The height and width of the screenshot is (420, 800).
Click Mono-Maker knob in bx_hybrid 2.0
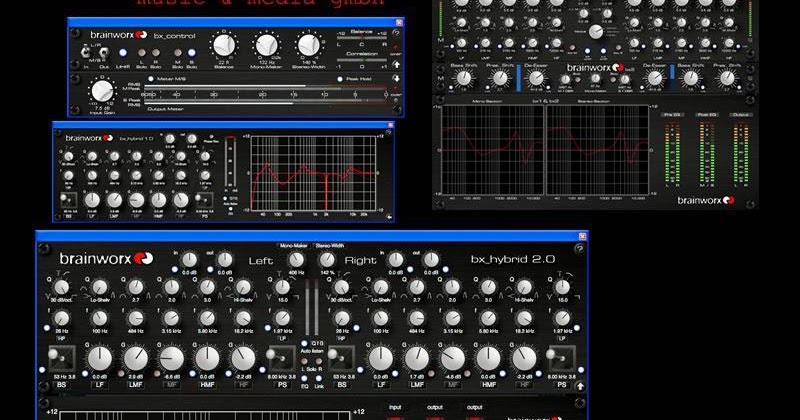(296, 260)
